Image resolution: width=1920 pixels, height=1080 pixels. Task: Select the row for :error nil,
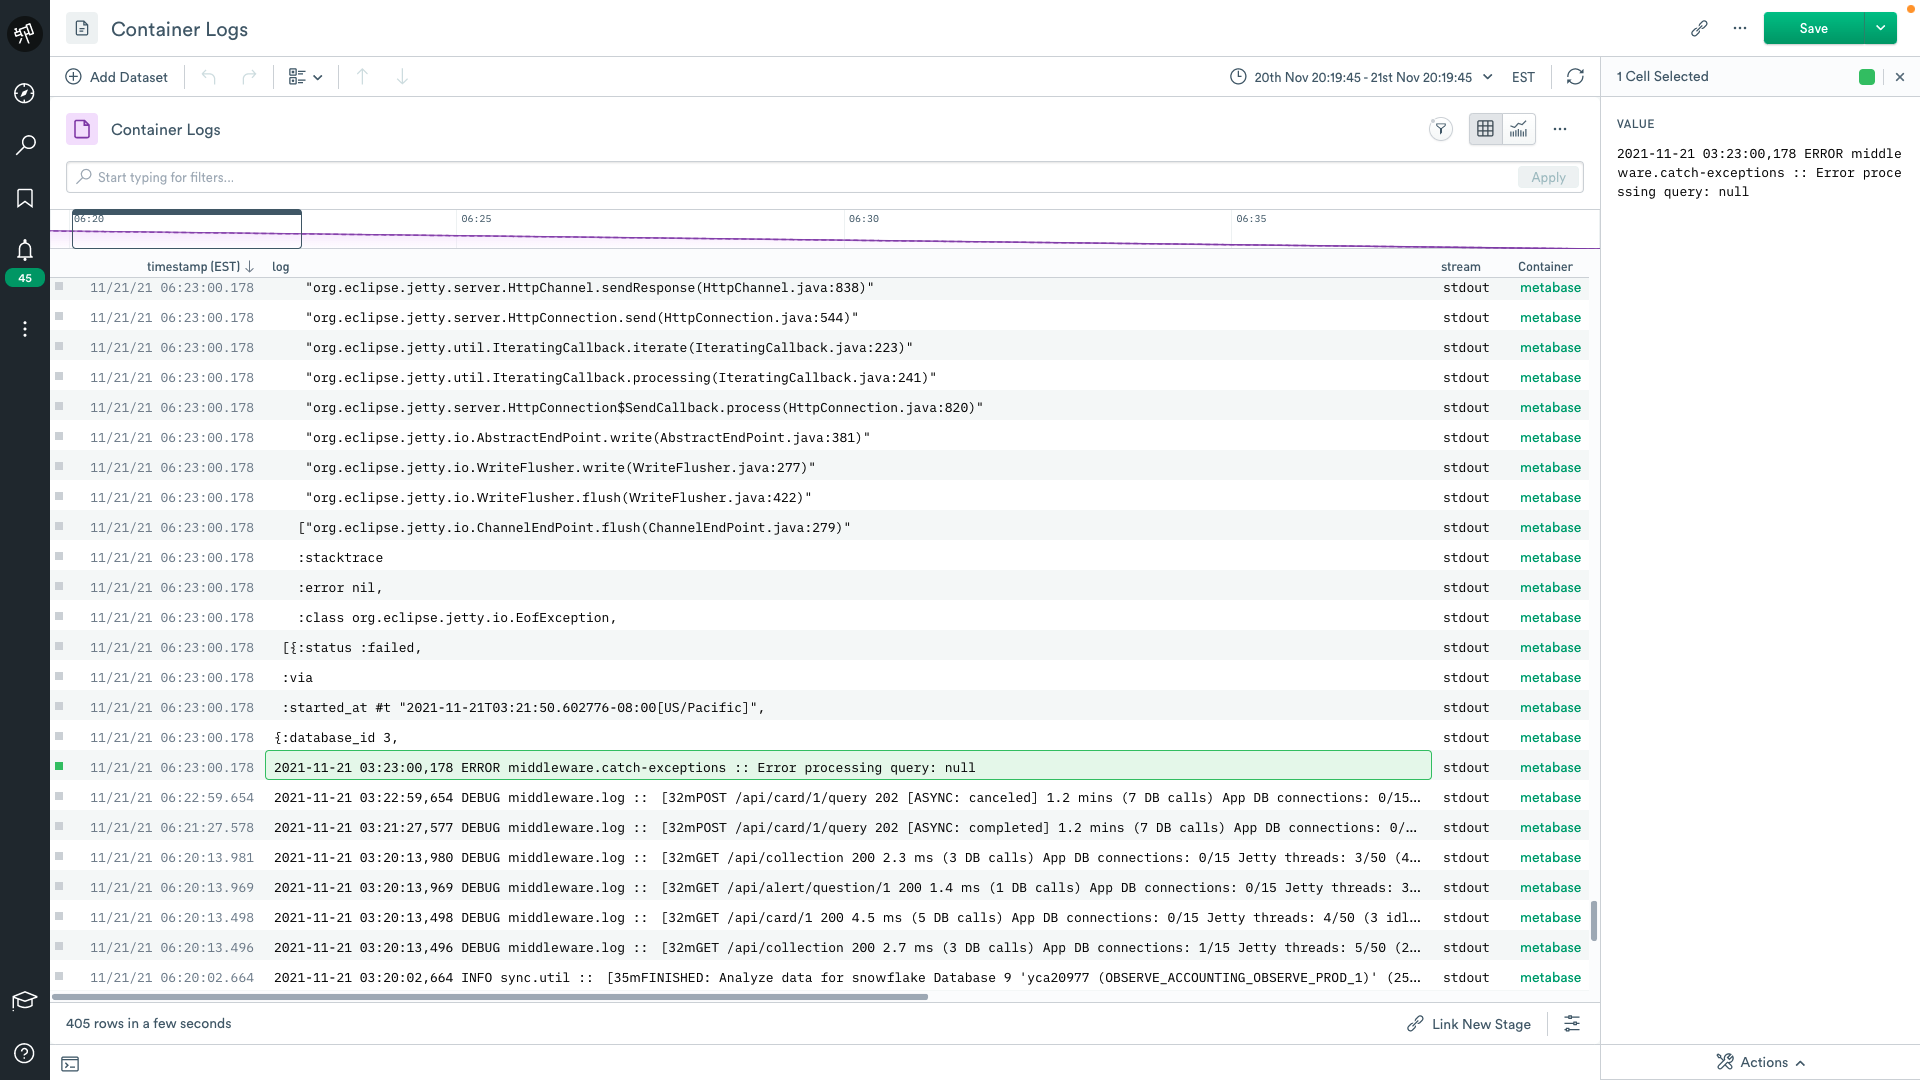point(59,587)
